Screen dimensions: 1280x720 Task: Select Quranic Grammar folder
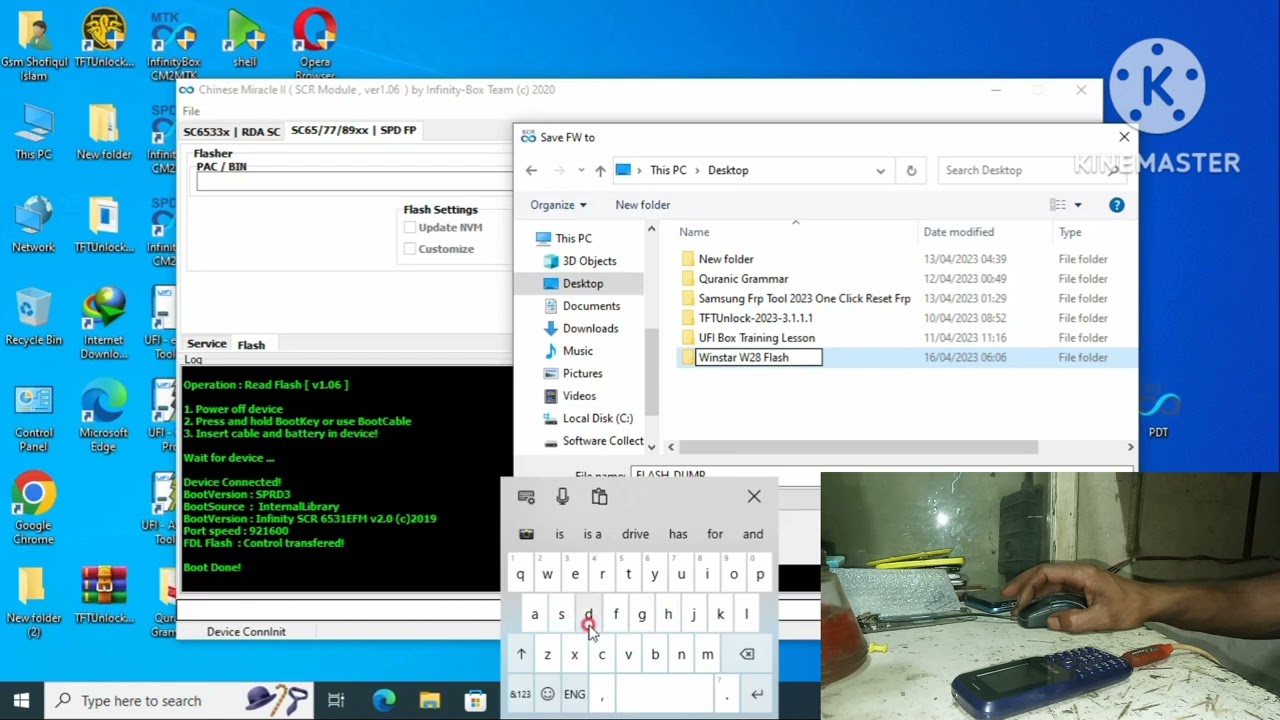tap(743, 279)
